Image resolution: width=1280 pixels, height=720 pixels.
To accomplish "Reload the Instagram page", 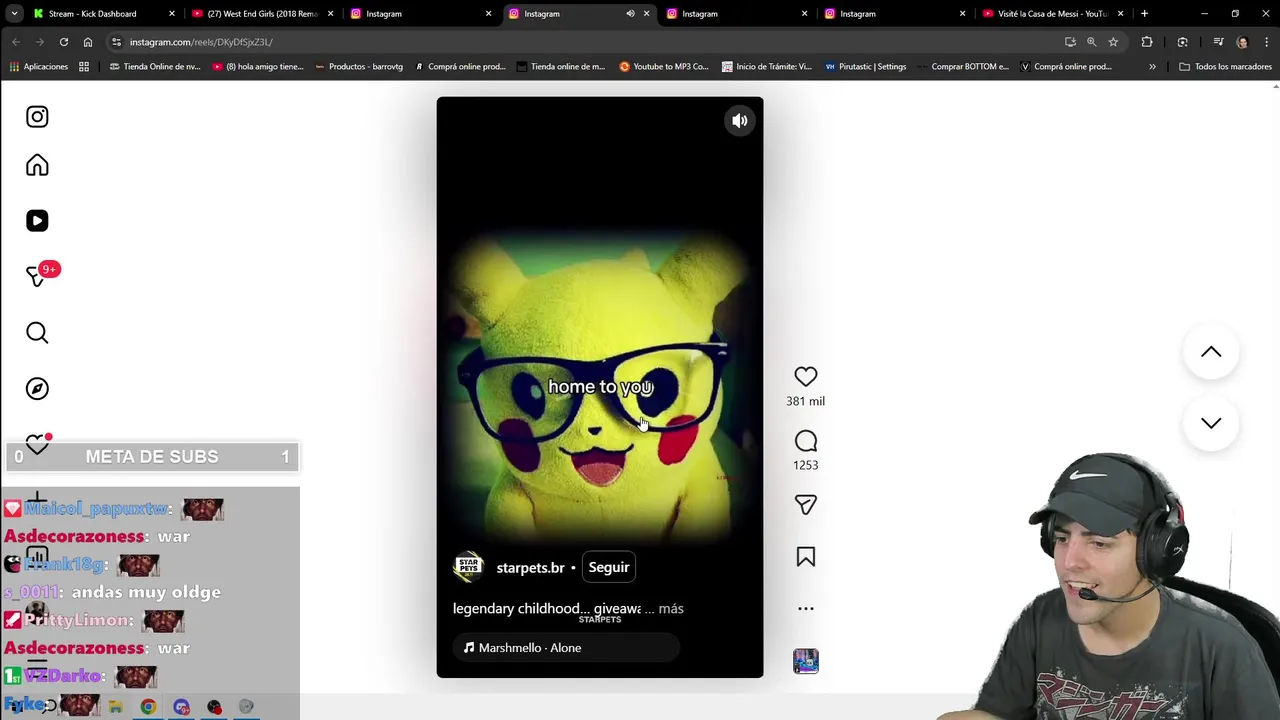I will (64, 42).
